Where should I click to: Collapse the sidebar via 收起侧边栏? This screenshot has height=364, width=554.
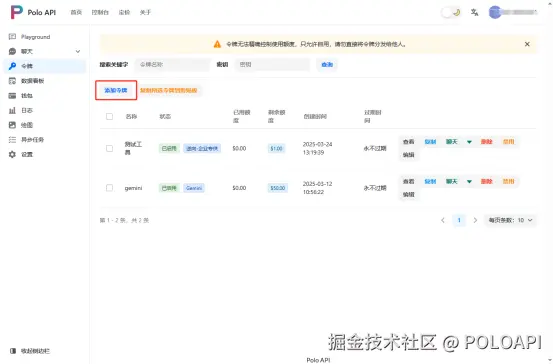(30, 351)
